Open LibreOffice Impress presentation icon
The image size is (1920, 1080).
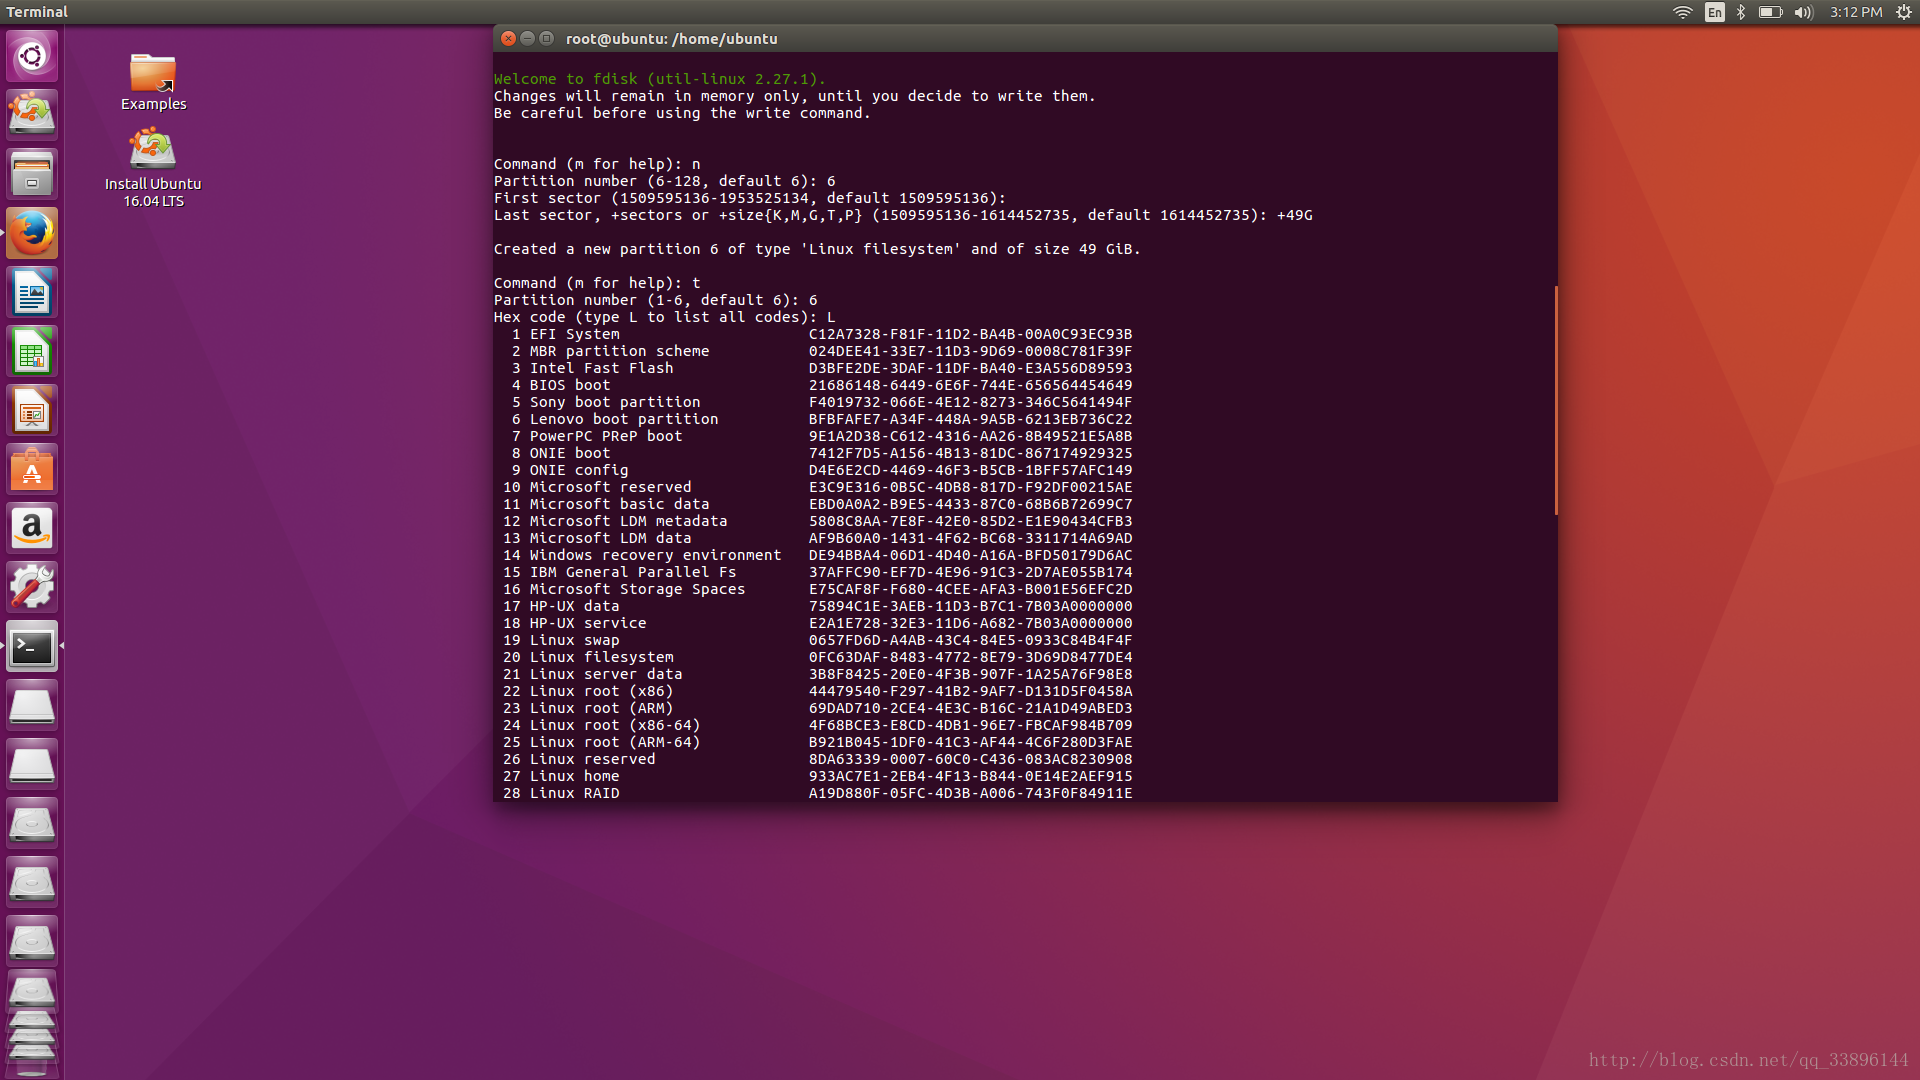click(32, 410)
